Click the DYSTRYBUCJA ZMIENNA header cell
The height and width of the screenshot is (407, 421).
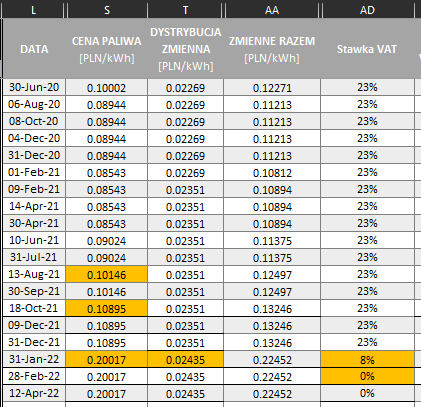coord(186,49)
